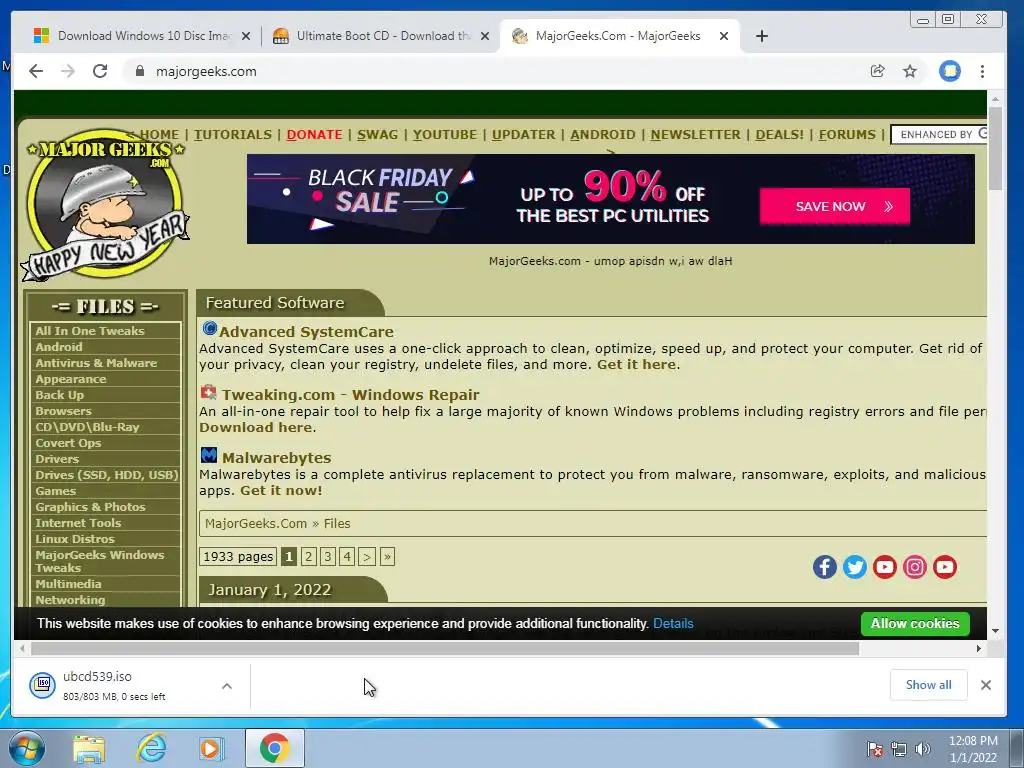Image resolution: width=1024 pixels, height=768 pixels.
Task: Open the Advanced SystemCare icon
Action: point(210,328)
